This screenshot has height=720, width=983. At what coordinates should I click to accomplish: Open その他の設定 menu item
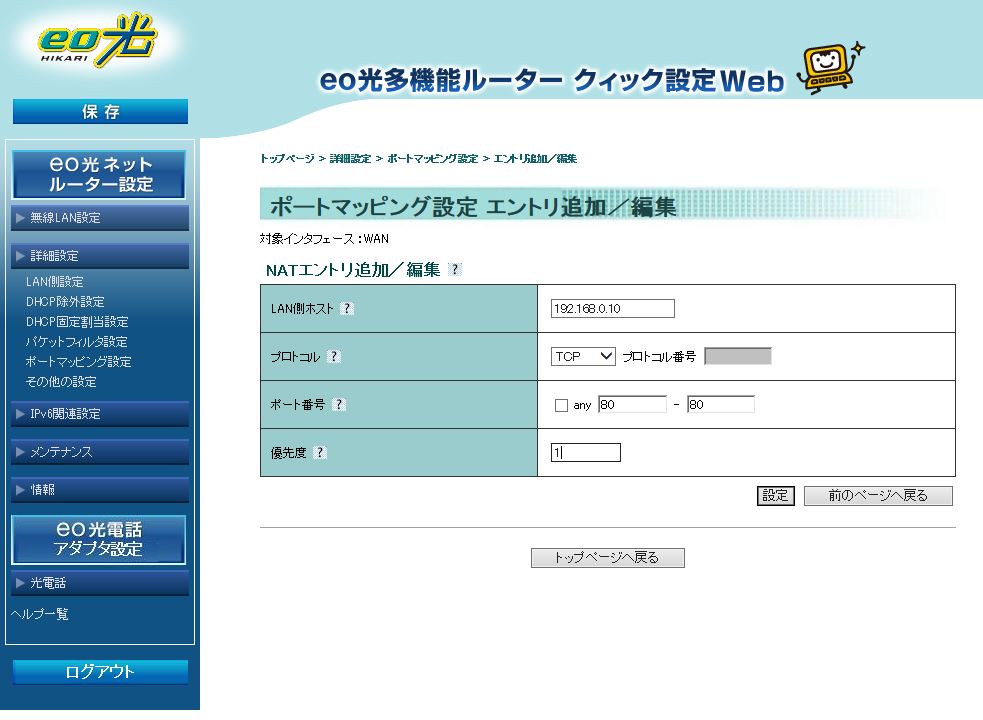click(x=61, y=382)
